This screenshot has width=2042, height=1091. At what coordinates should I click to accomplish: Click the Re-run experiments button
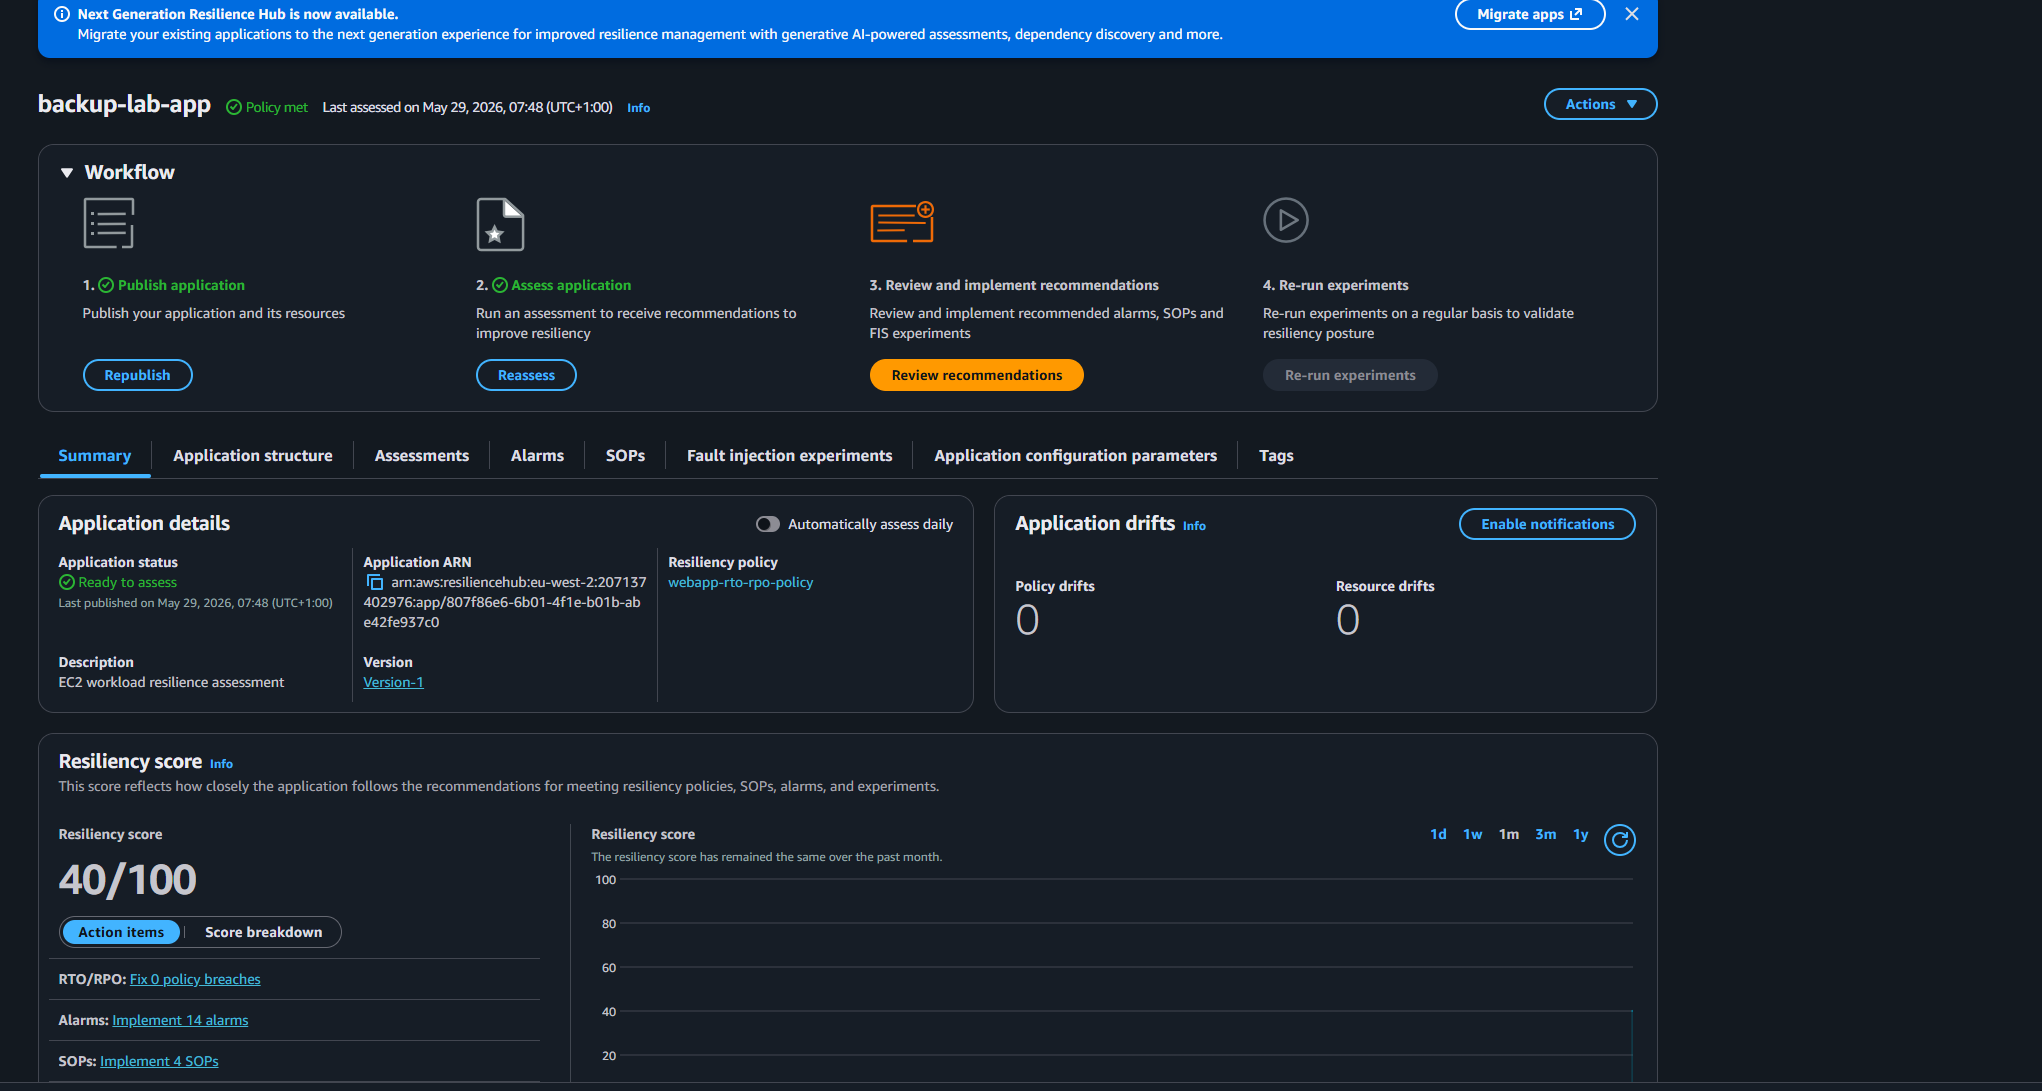point(1350,375)
